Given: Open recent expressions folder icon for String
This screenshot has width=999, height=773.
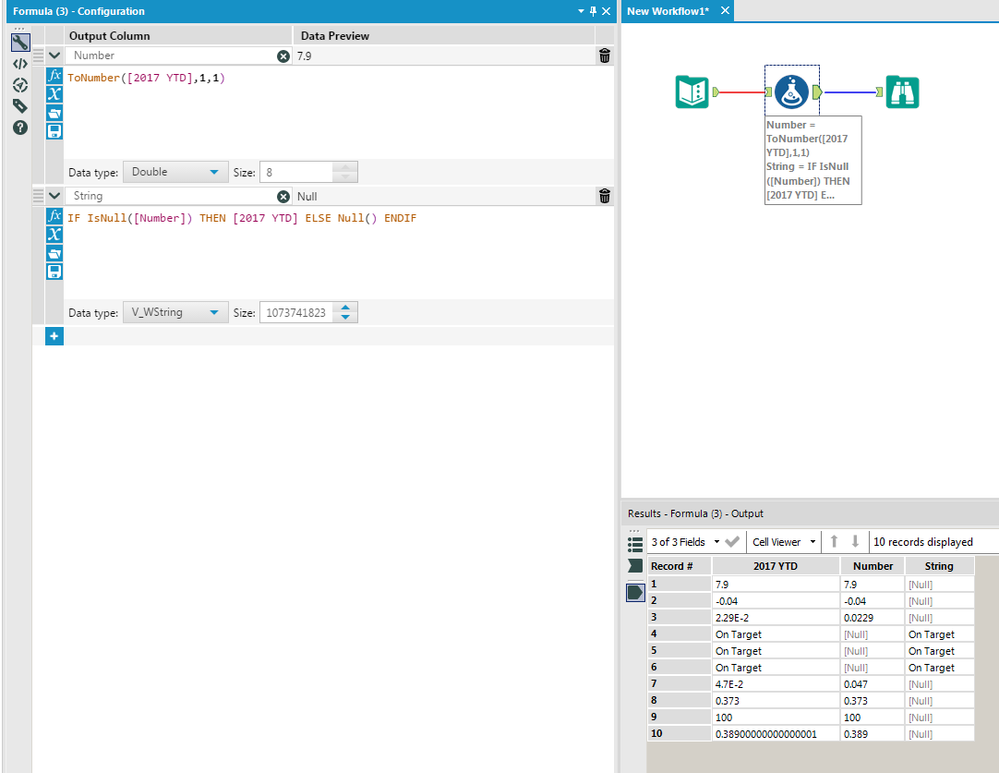Looking at the screenshot, I should coord(54,253).
